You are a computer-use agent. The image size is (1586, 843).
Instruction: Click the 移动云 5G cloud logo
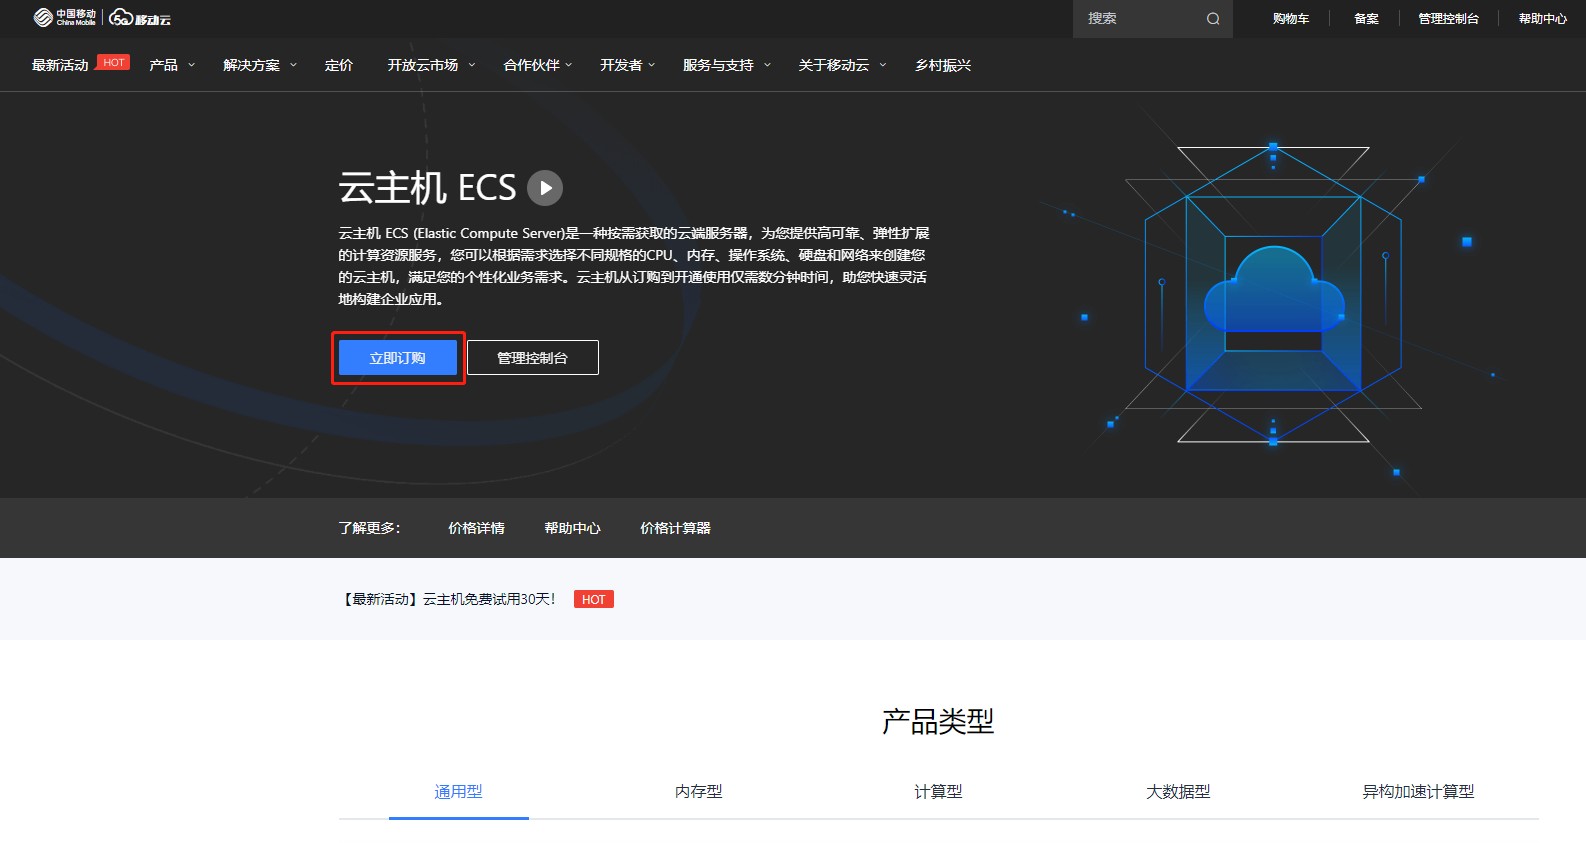(x=140, y=18)
